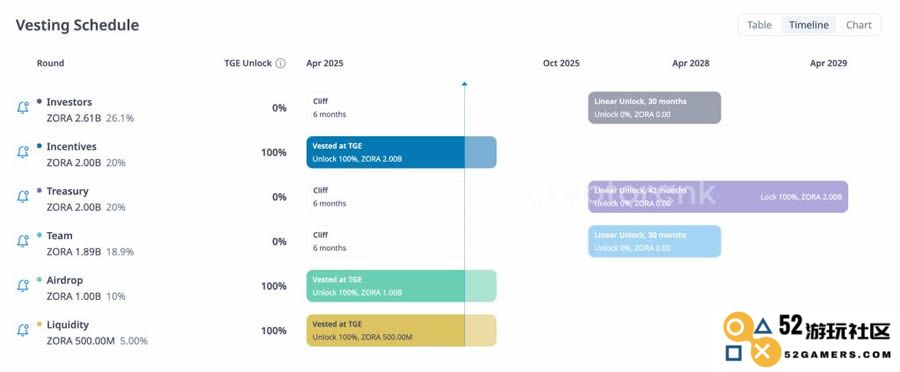Click the bell icon next to Investors
The height and width of the screenshot is (372, 900).
point(23,107)
